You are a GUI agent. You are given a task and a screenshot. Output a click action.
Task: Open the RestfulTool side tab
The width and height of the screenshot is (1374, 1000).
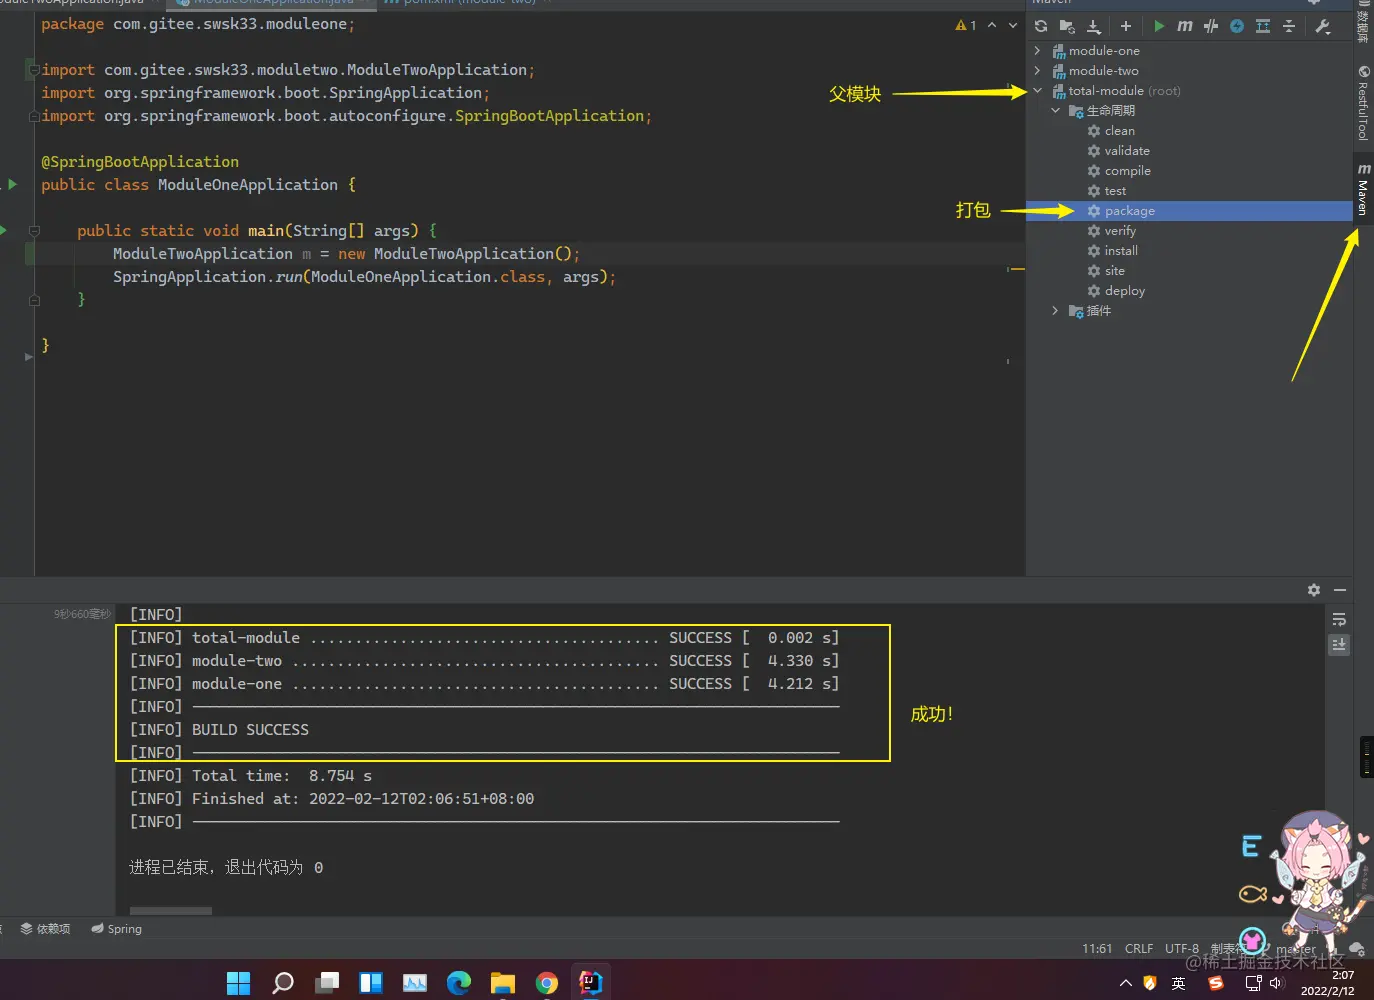[x=1363, y=104]
